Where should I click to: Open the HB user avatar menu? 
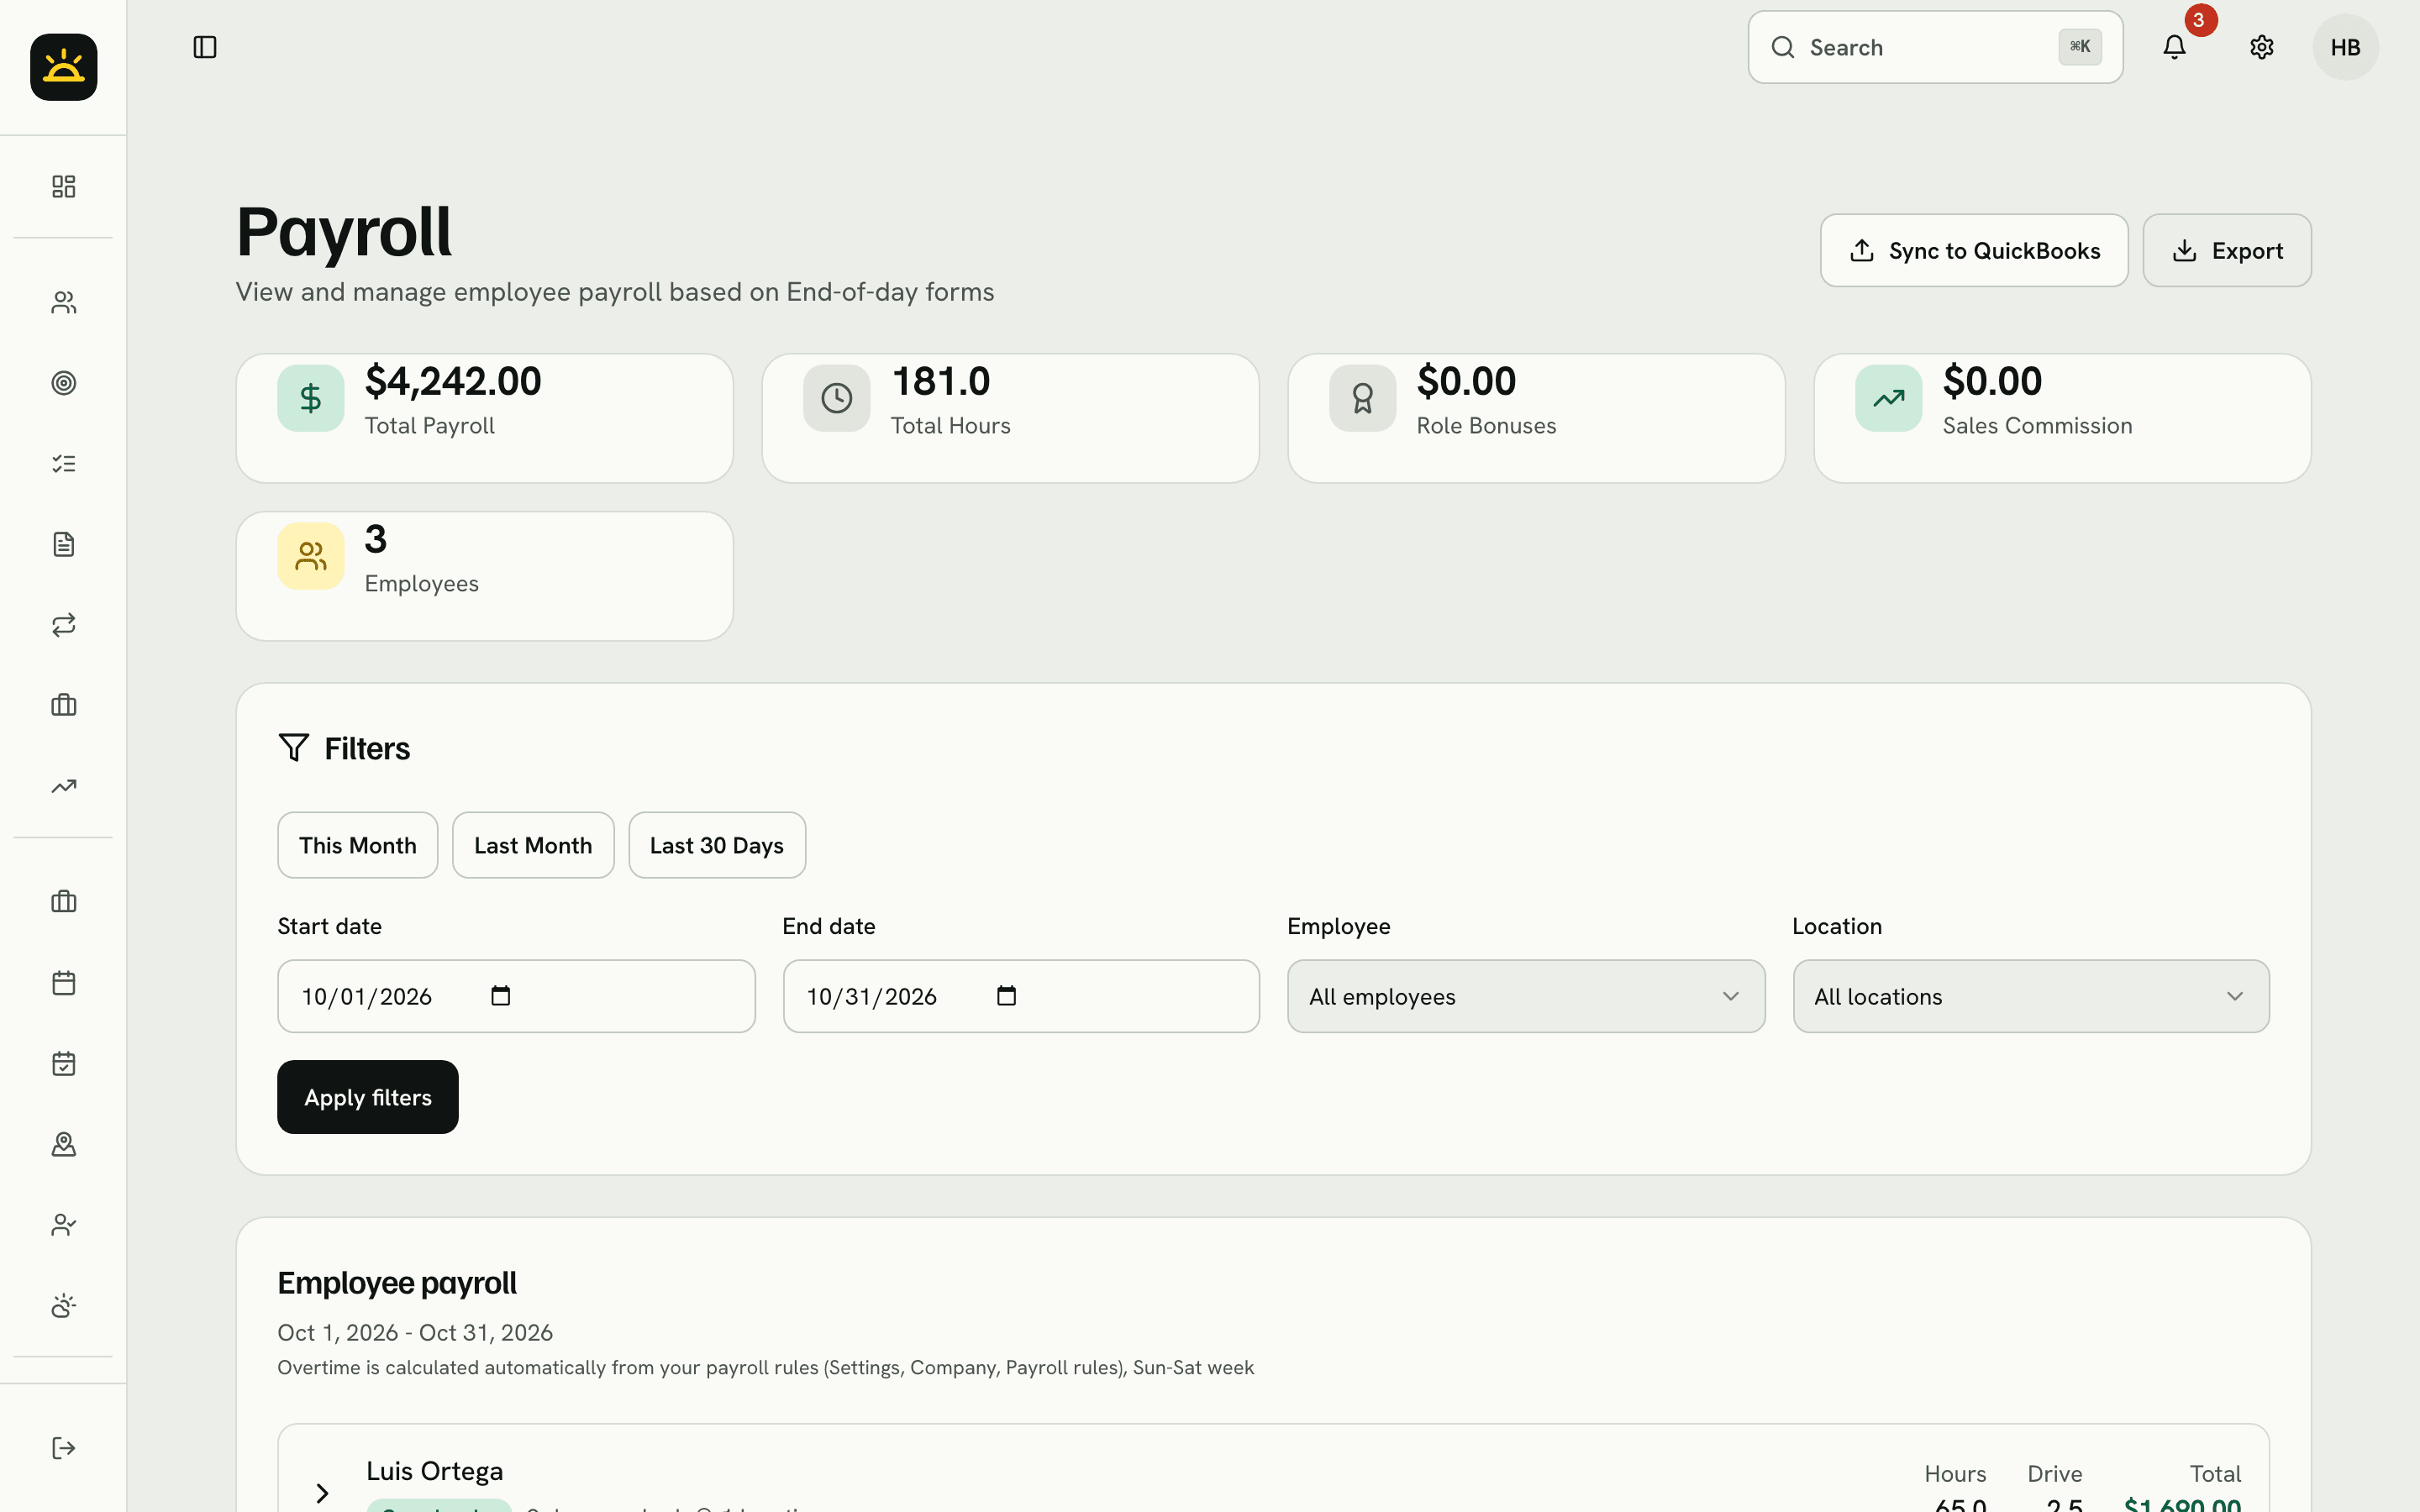[2345, 47]
